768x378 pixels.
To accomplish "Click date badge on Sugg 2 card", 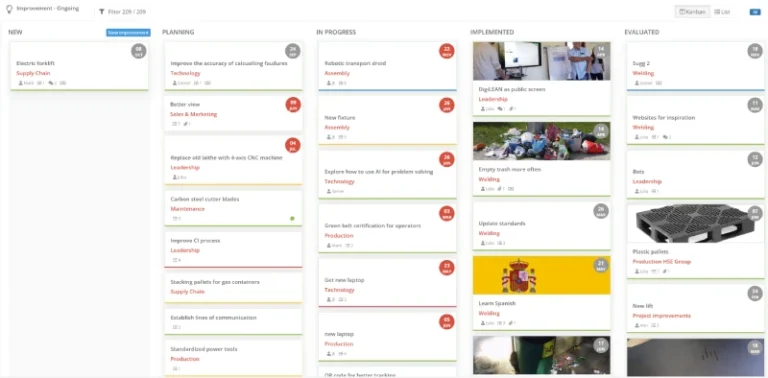I will pyautogui.click(x=755, y=51).
